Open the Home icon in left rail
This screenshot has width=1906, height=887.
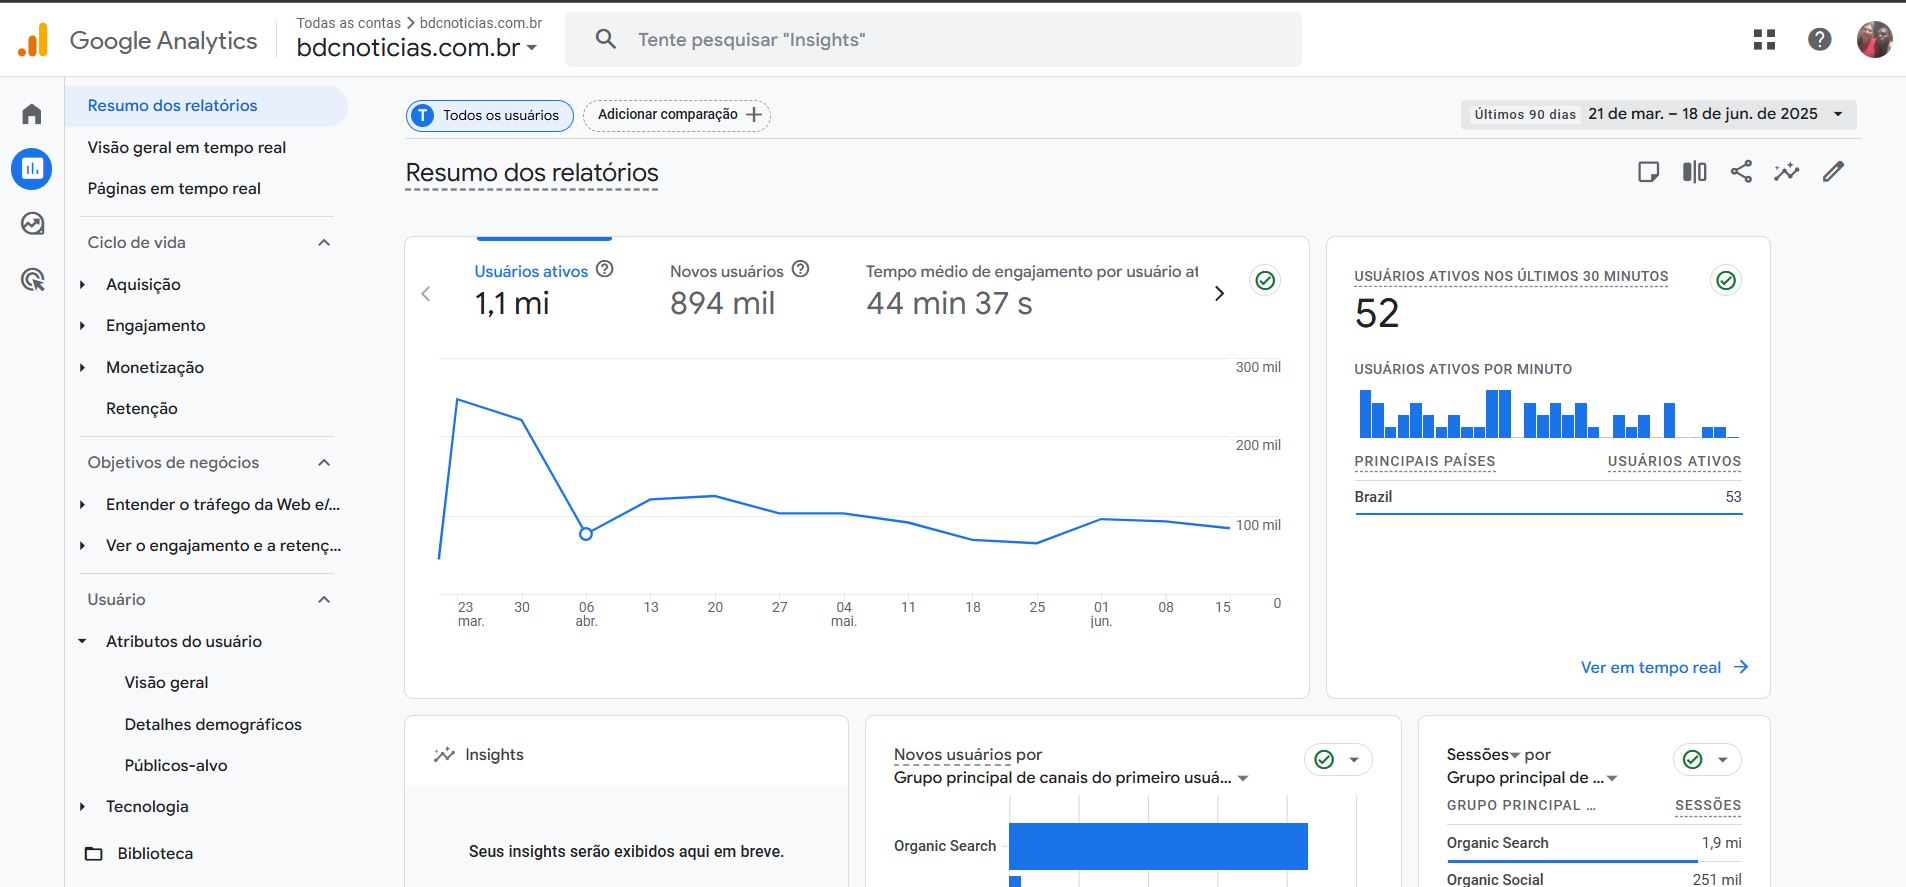pyautogui.click(x=32, y=114)
